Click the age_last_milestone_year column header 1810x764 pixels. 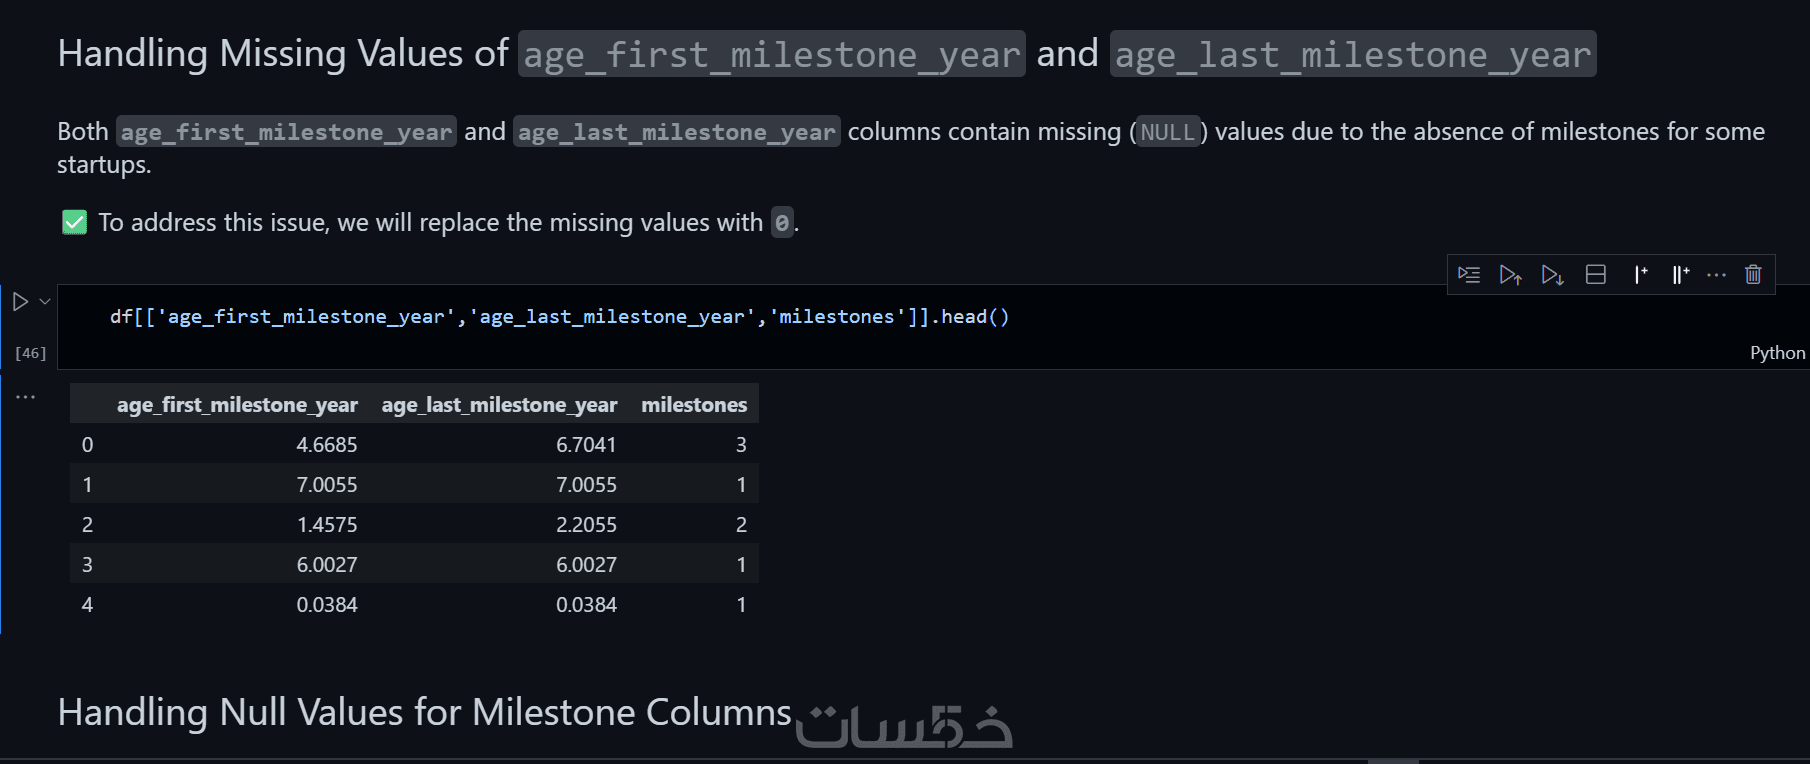499,405
